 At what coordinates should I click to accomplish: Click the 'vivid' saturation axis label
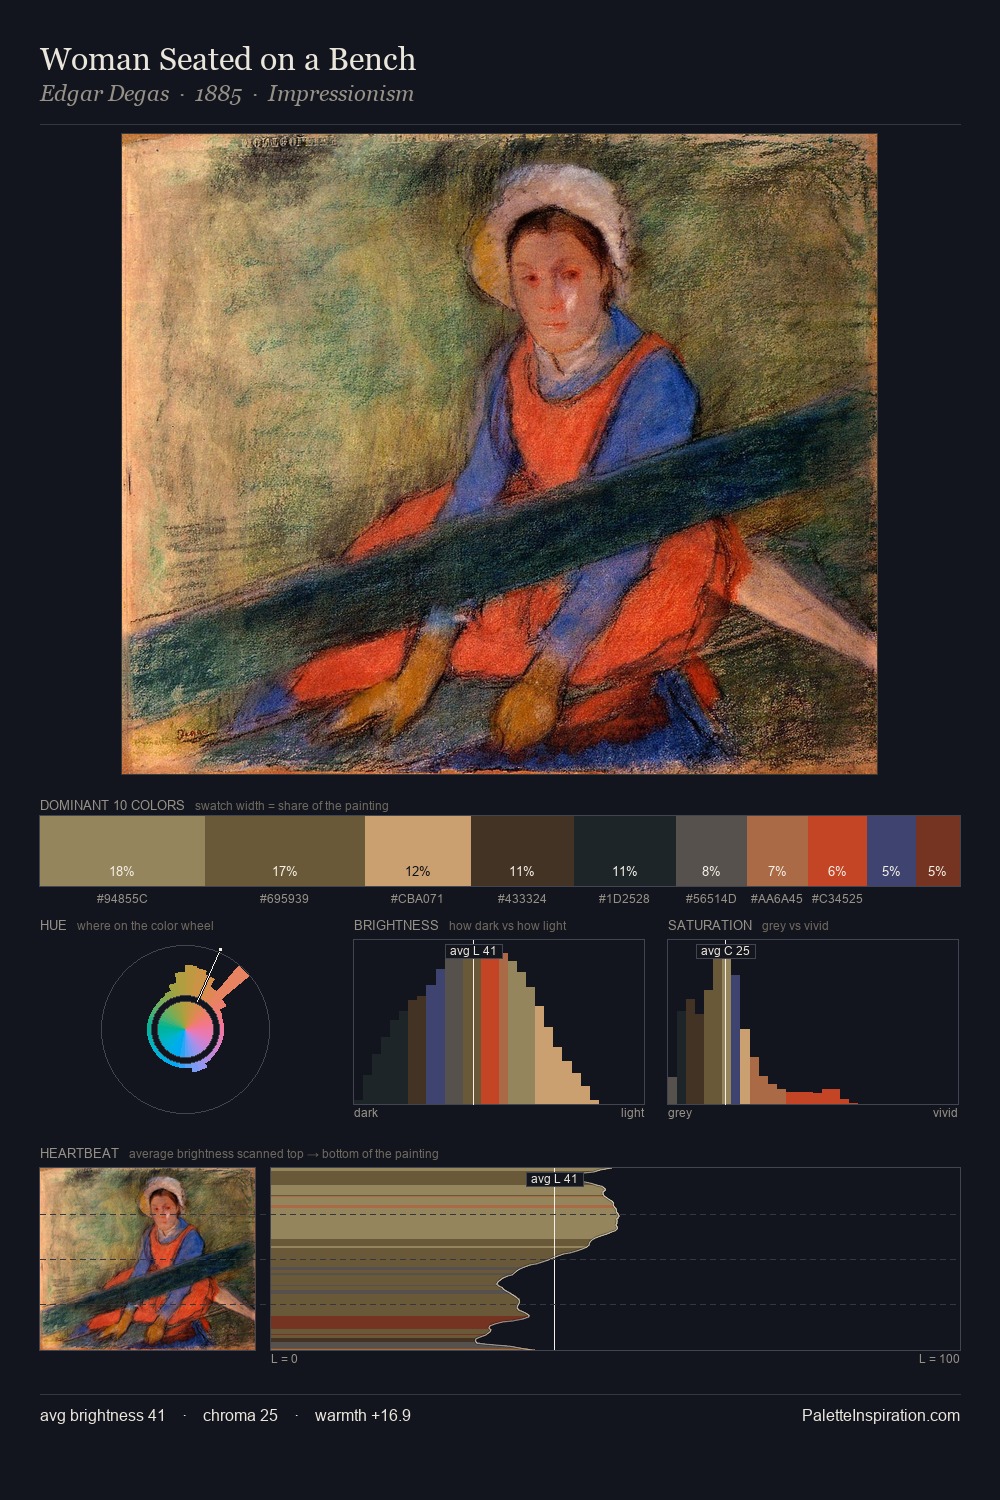945,1113
